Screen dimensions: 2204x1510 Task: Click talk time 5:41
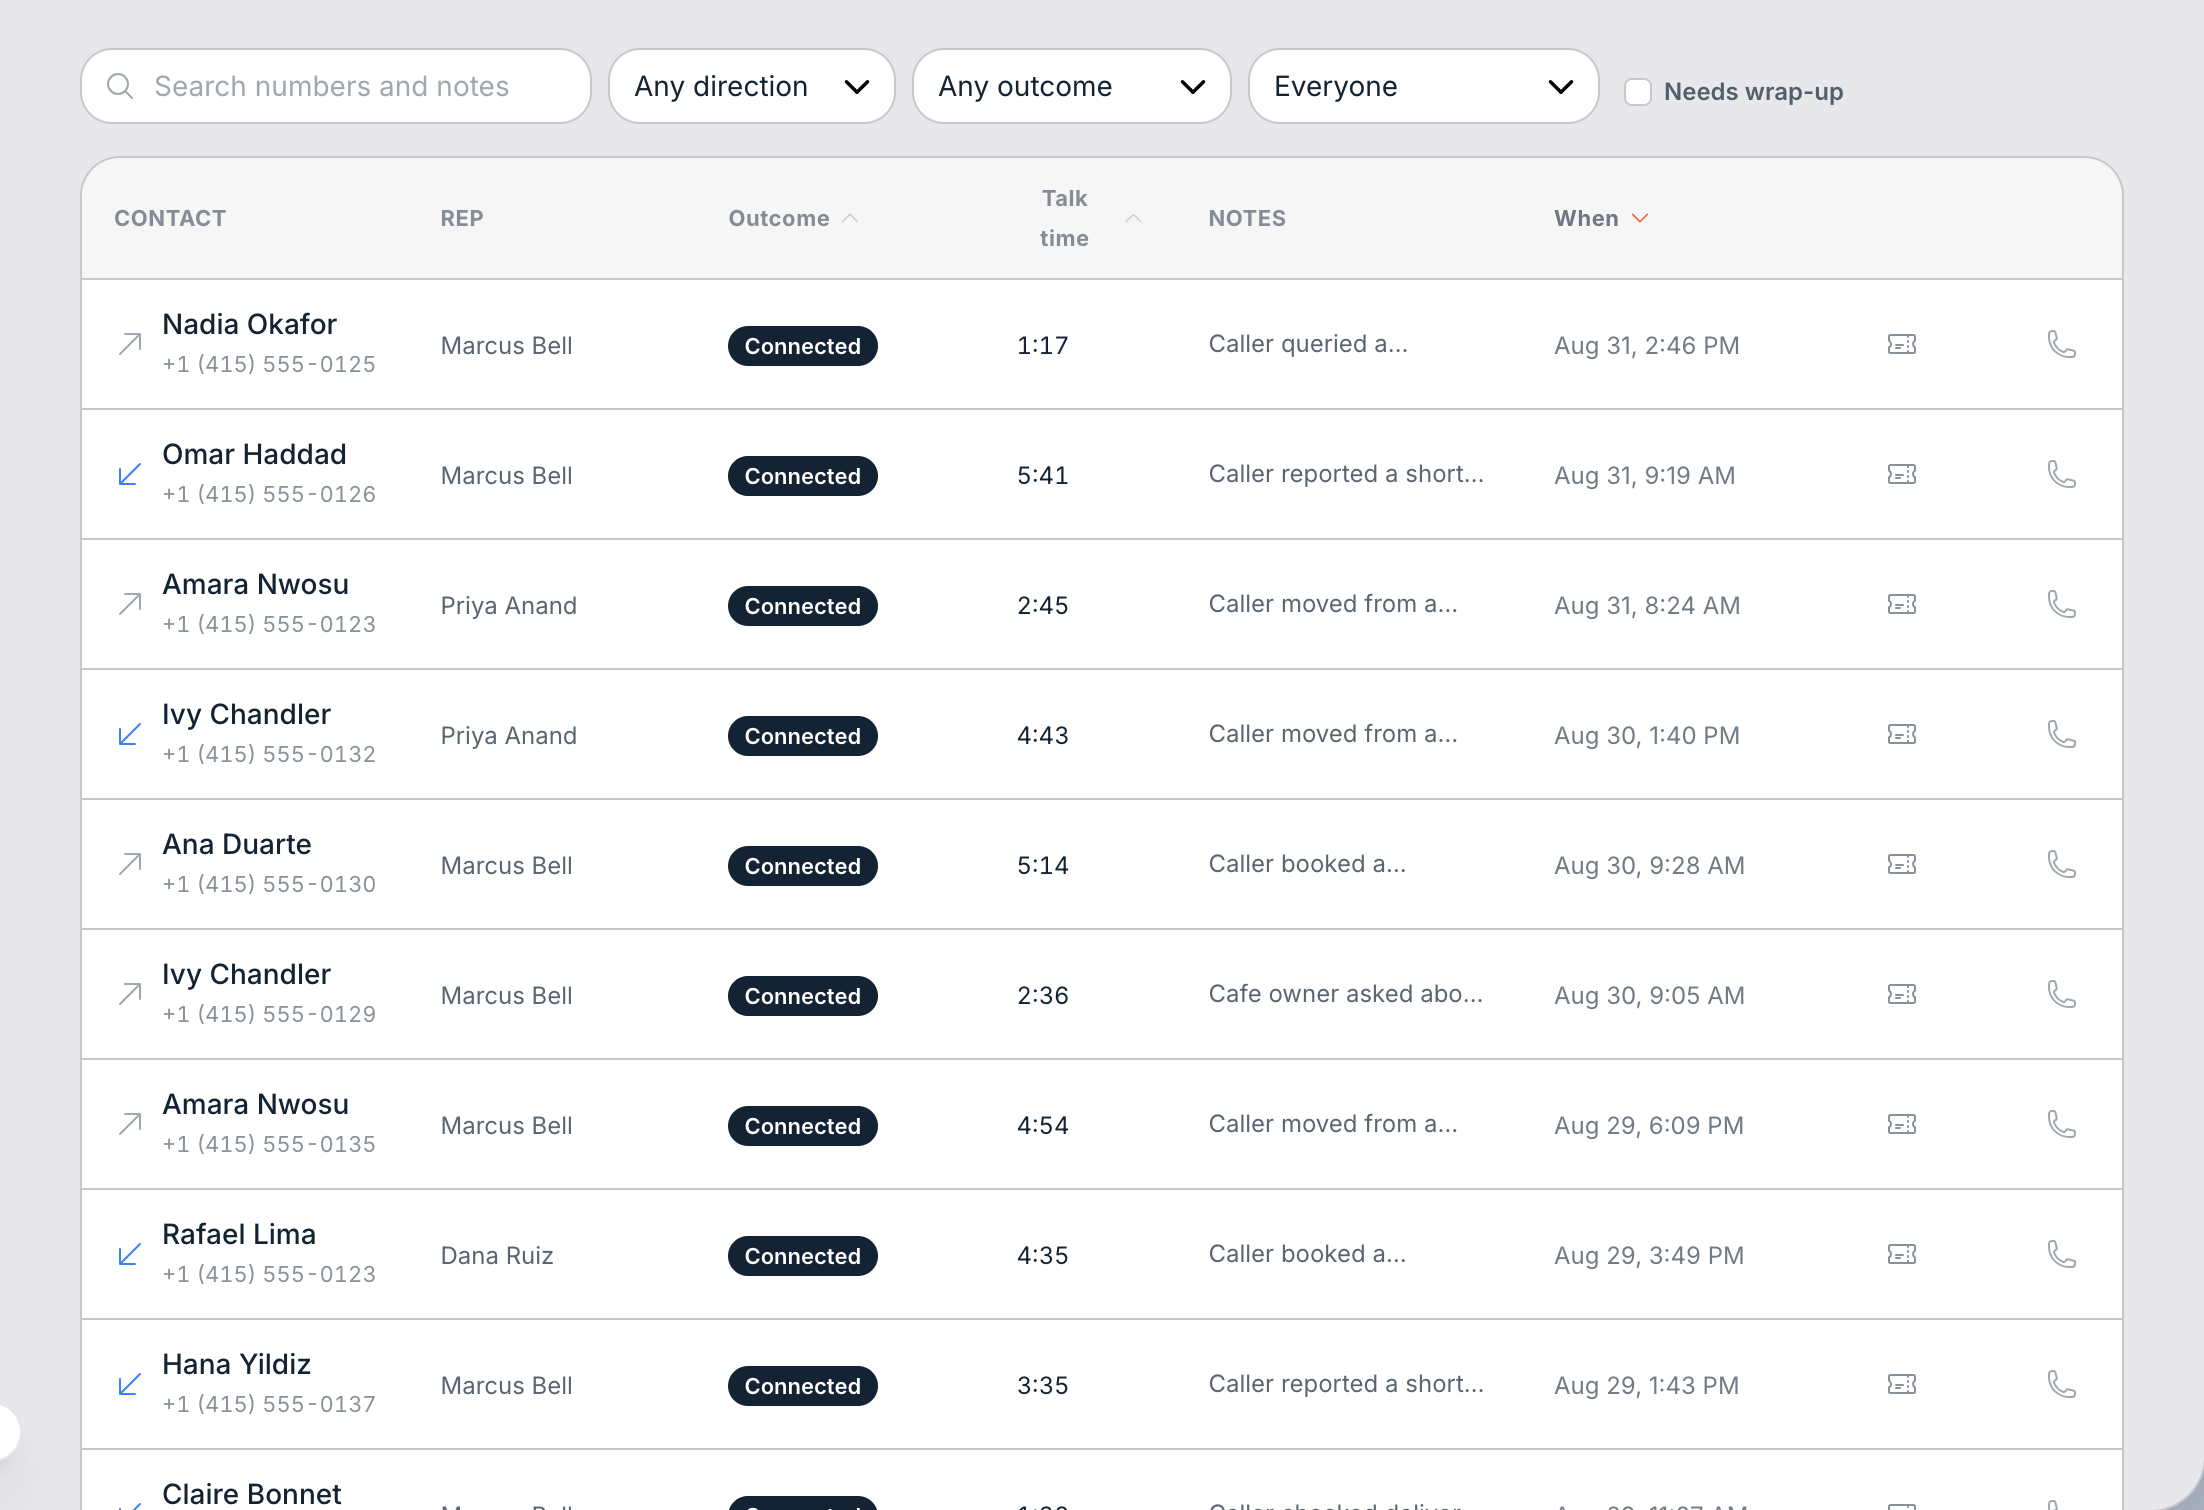click(1042, 475)
